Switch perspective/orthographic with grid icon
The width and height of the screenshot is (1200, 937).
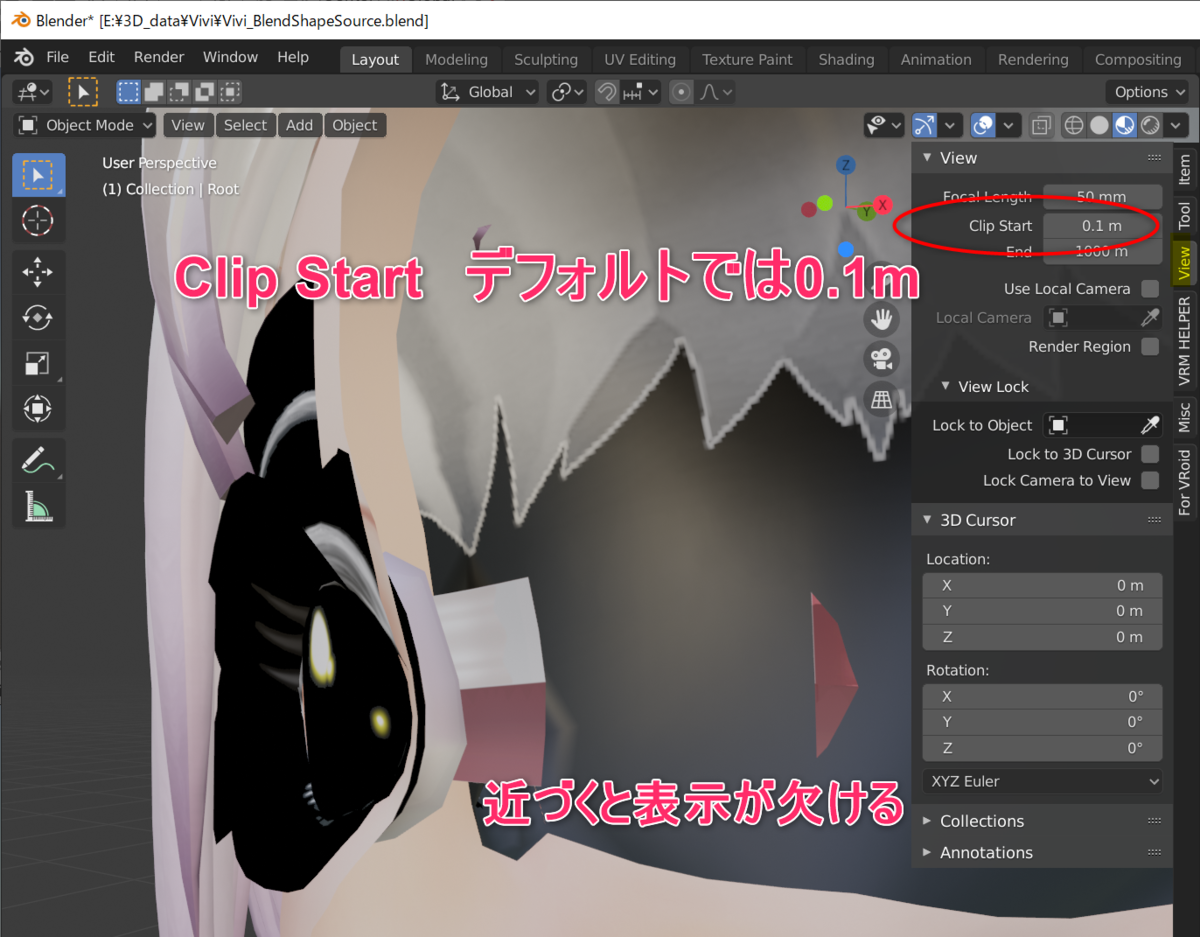(881, 400)
